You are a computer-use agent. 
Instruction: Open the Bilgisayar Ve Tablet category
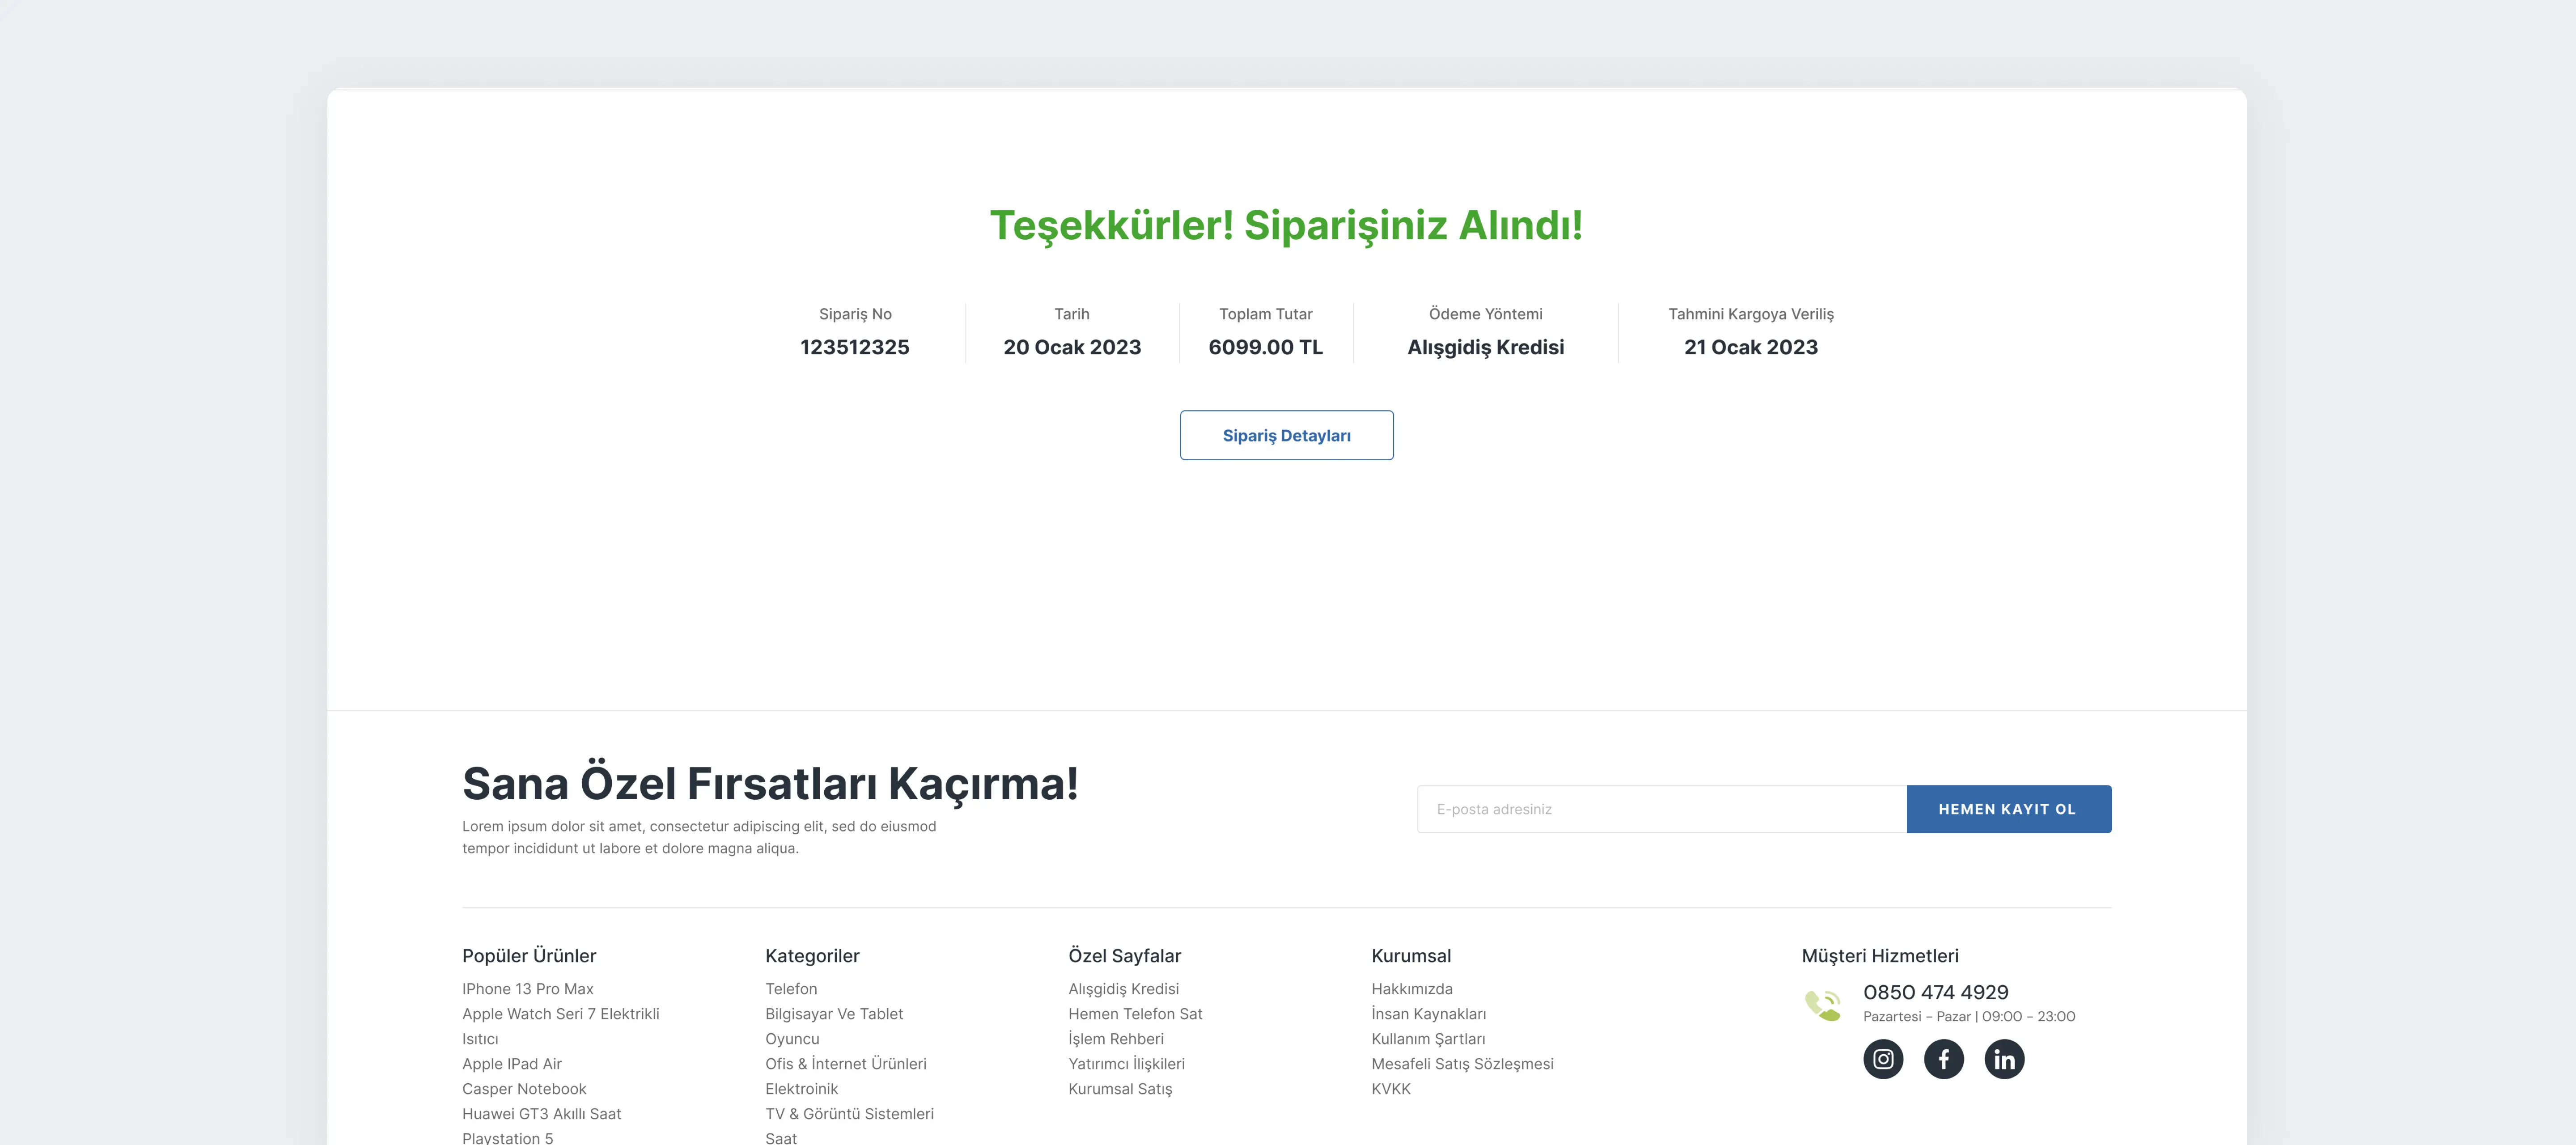coord(834,1014)
